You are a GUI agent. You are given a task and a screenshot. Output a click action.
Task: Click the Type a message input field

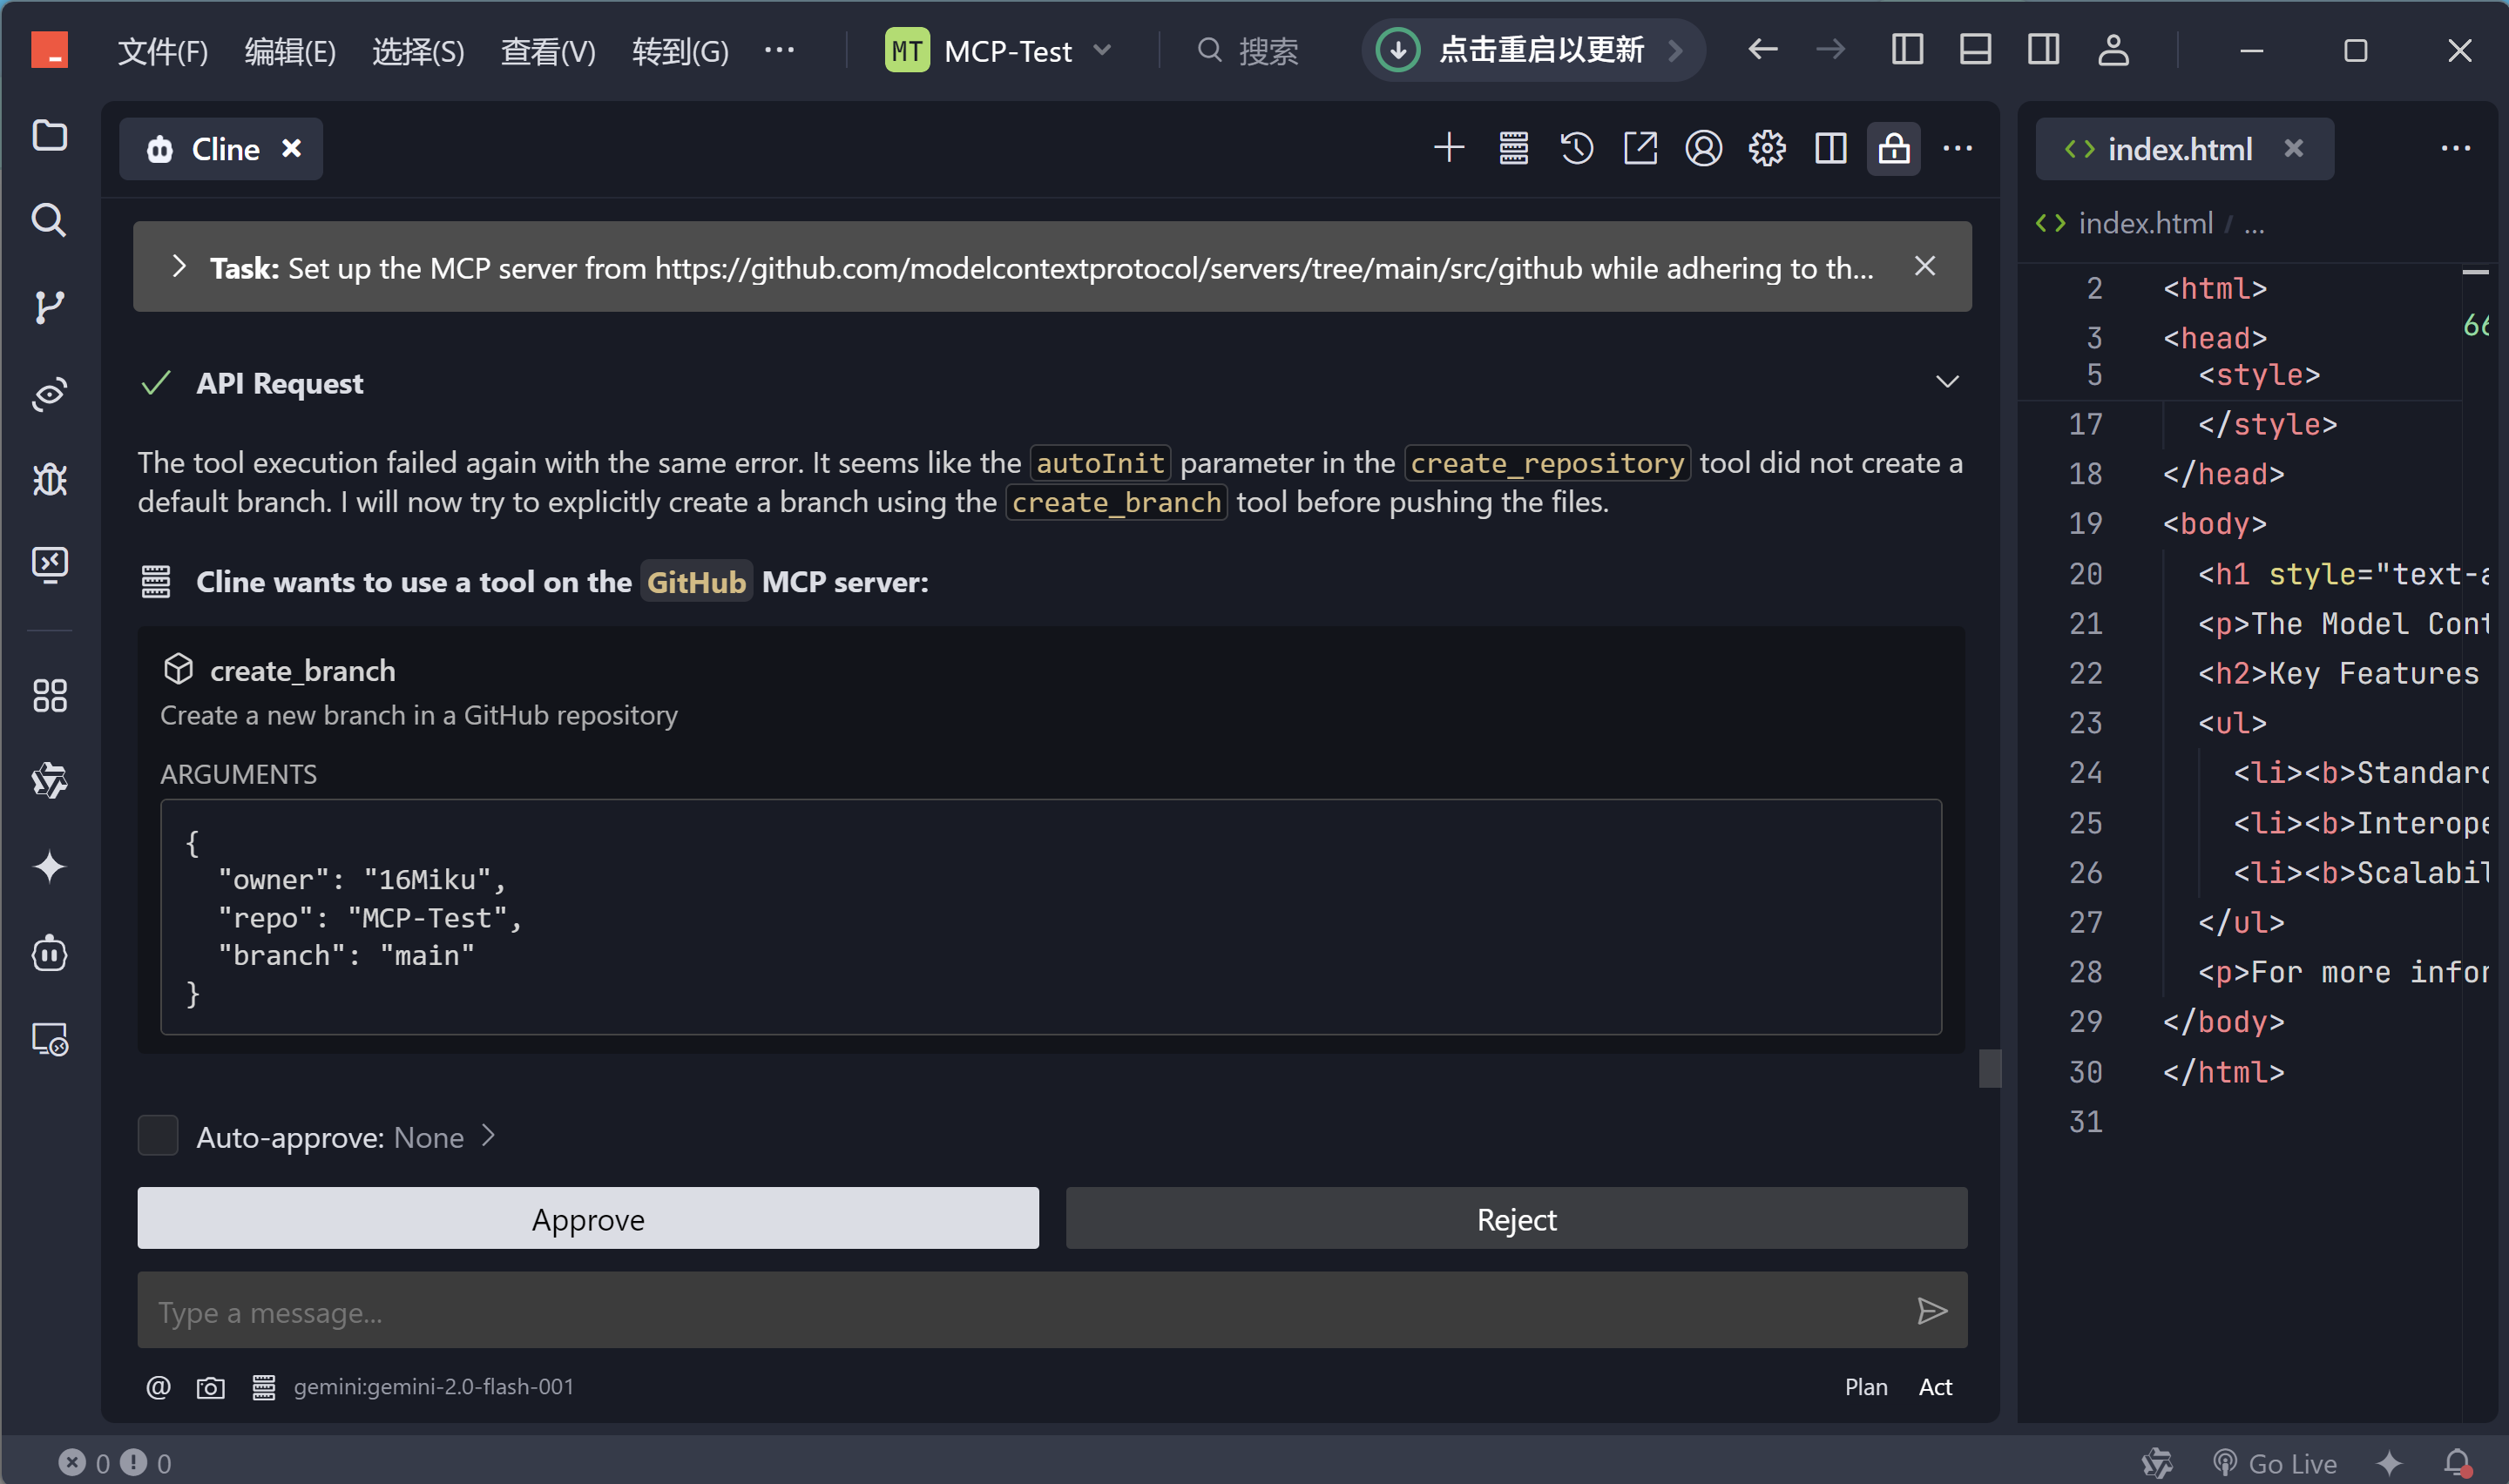coord(1020,1311)
